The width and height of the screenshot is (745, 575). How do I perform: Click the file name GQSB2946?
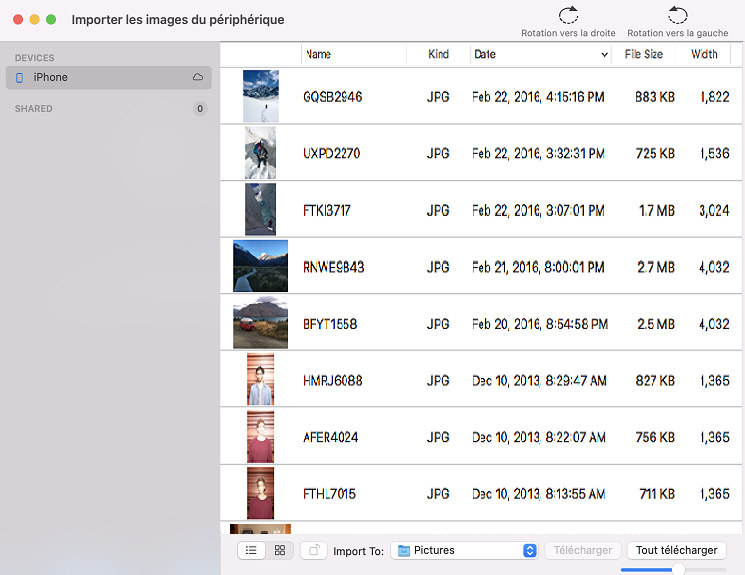click(x=333, y=97)
